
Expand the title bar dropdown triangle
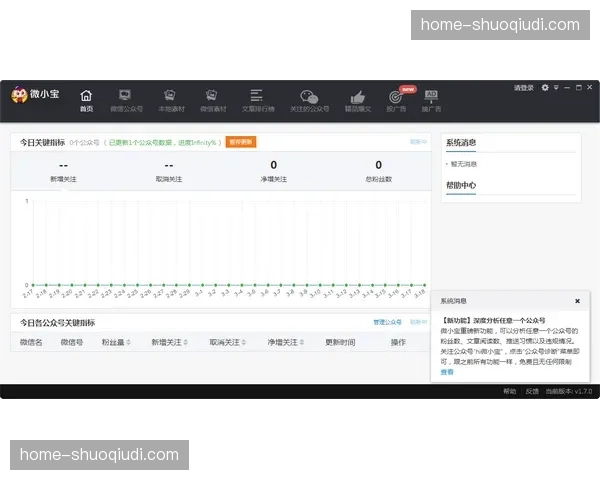556,88
